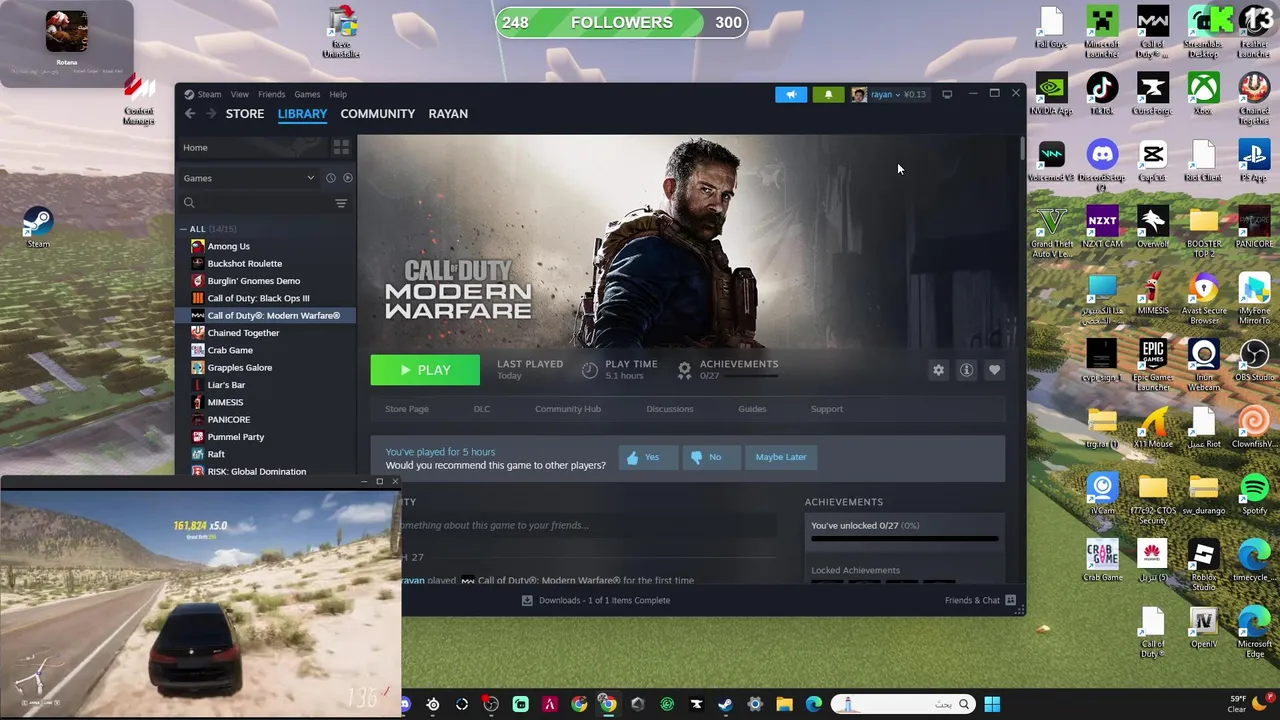Open the Epic Games Launcher desktop icon
This screenshot has width=1280, height=720.
pos(1153,365)
